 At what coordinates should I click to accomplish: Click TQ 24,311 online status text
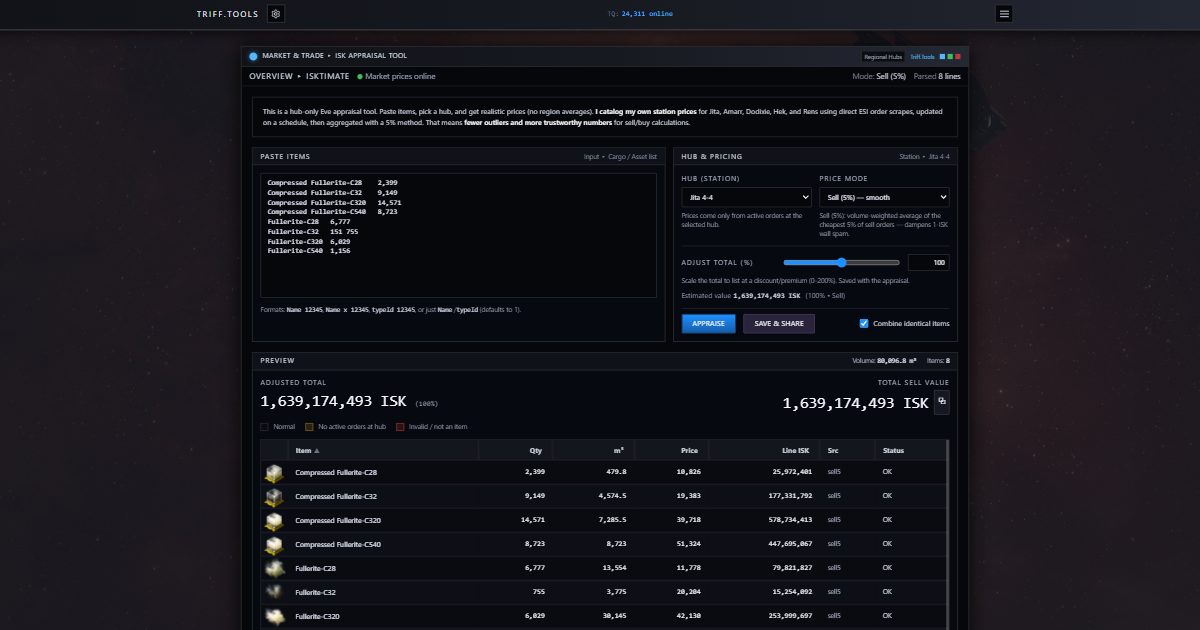640,14
